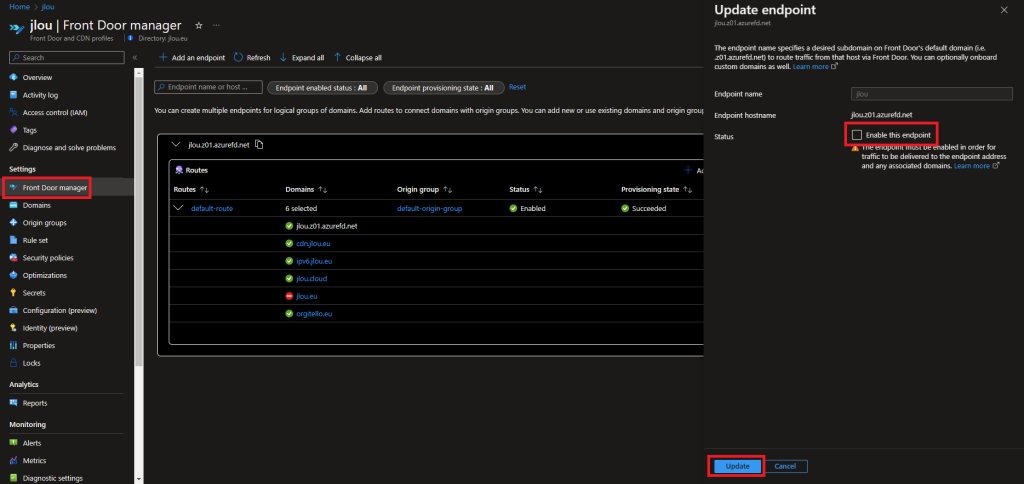Focus the sidebar Search box
Image resolution: width=1024 pixels, height=484 pixels.
click(x=67, y=57)
